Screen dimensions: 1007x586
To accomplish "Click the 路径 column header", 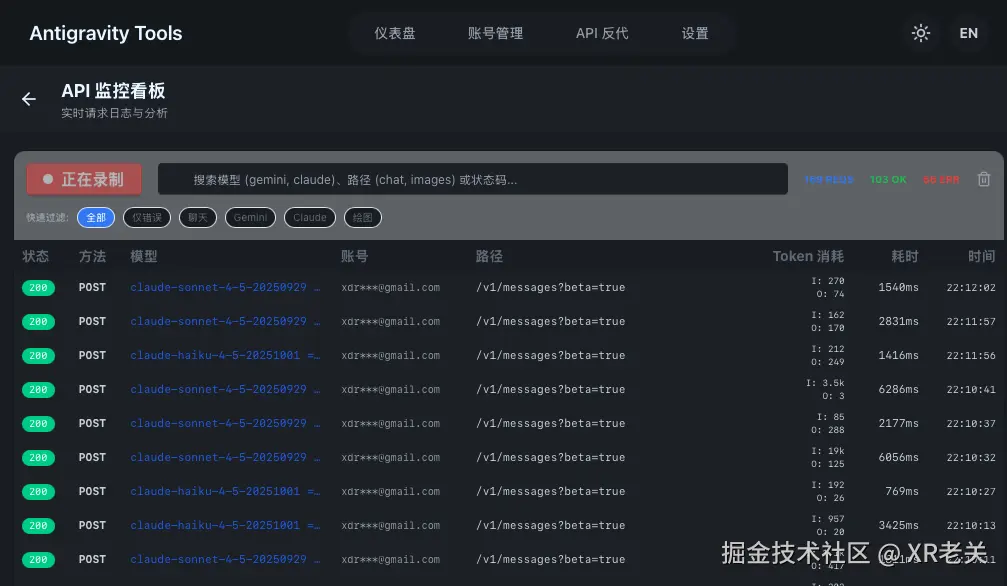I will coord(489,256).
